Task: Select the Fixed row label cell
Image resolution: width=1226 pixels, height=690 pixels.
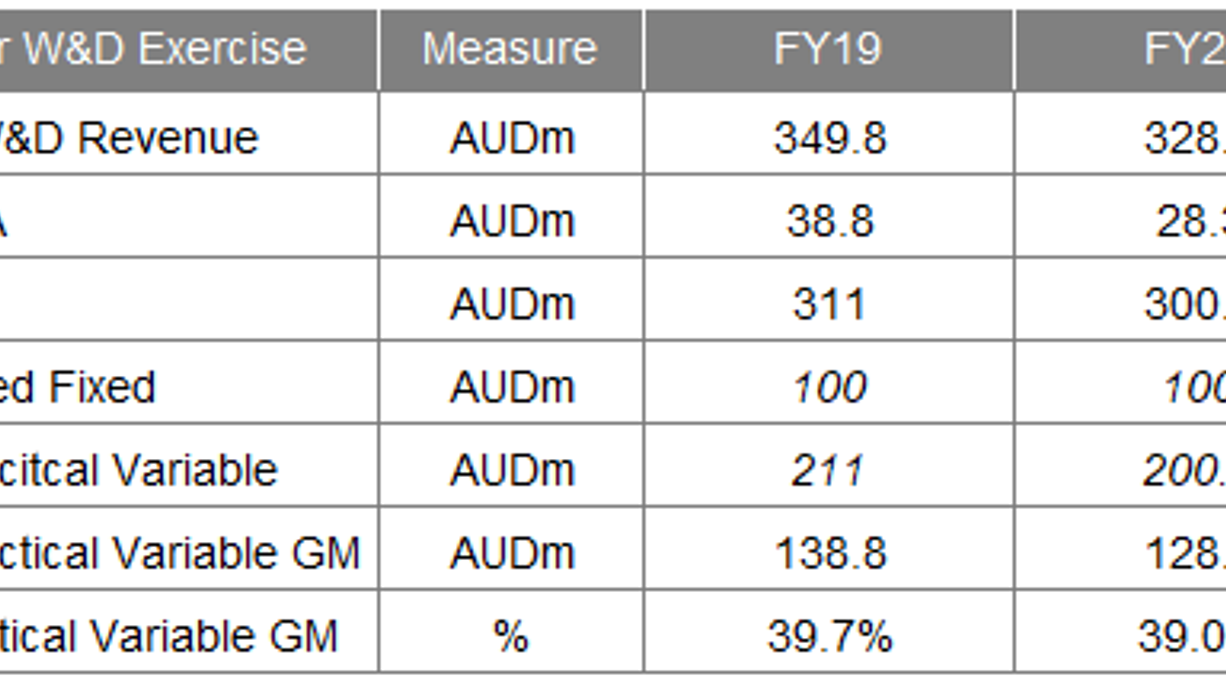Action: point(188,386)
